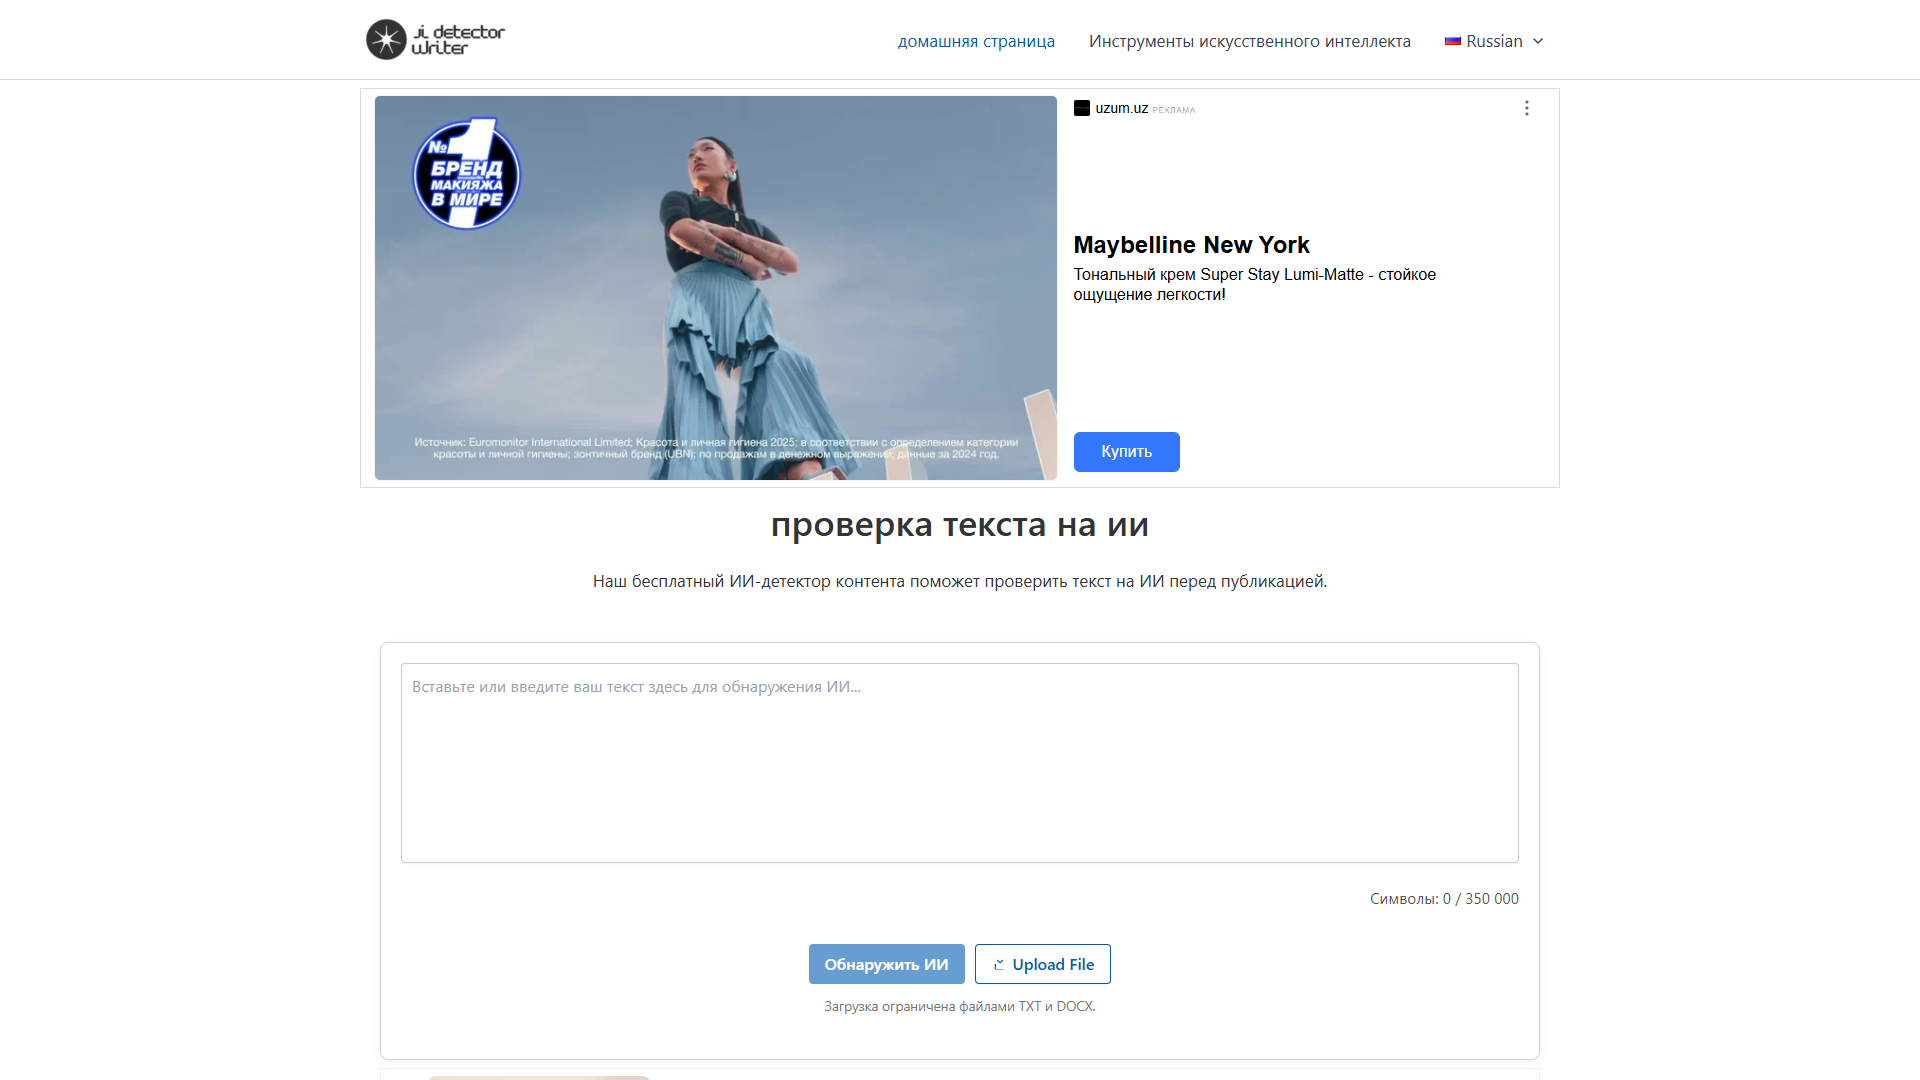
Task: Click the Символы: 0 / 350 000 counter
Action: (1444, 899)
